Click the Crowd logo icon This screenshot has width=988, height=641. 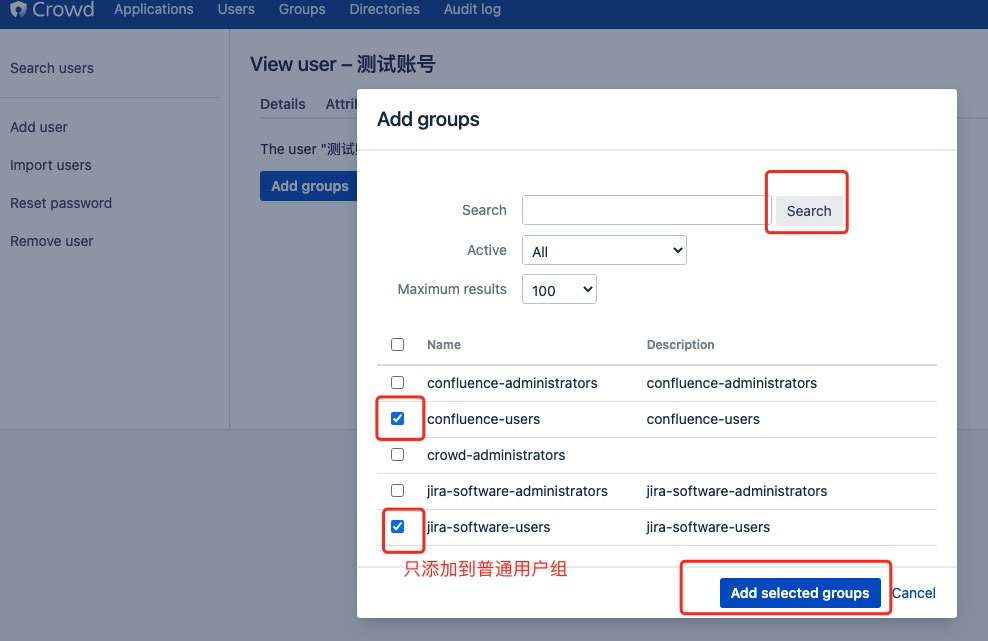pos(18,9)
